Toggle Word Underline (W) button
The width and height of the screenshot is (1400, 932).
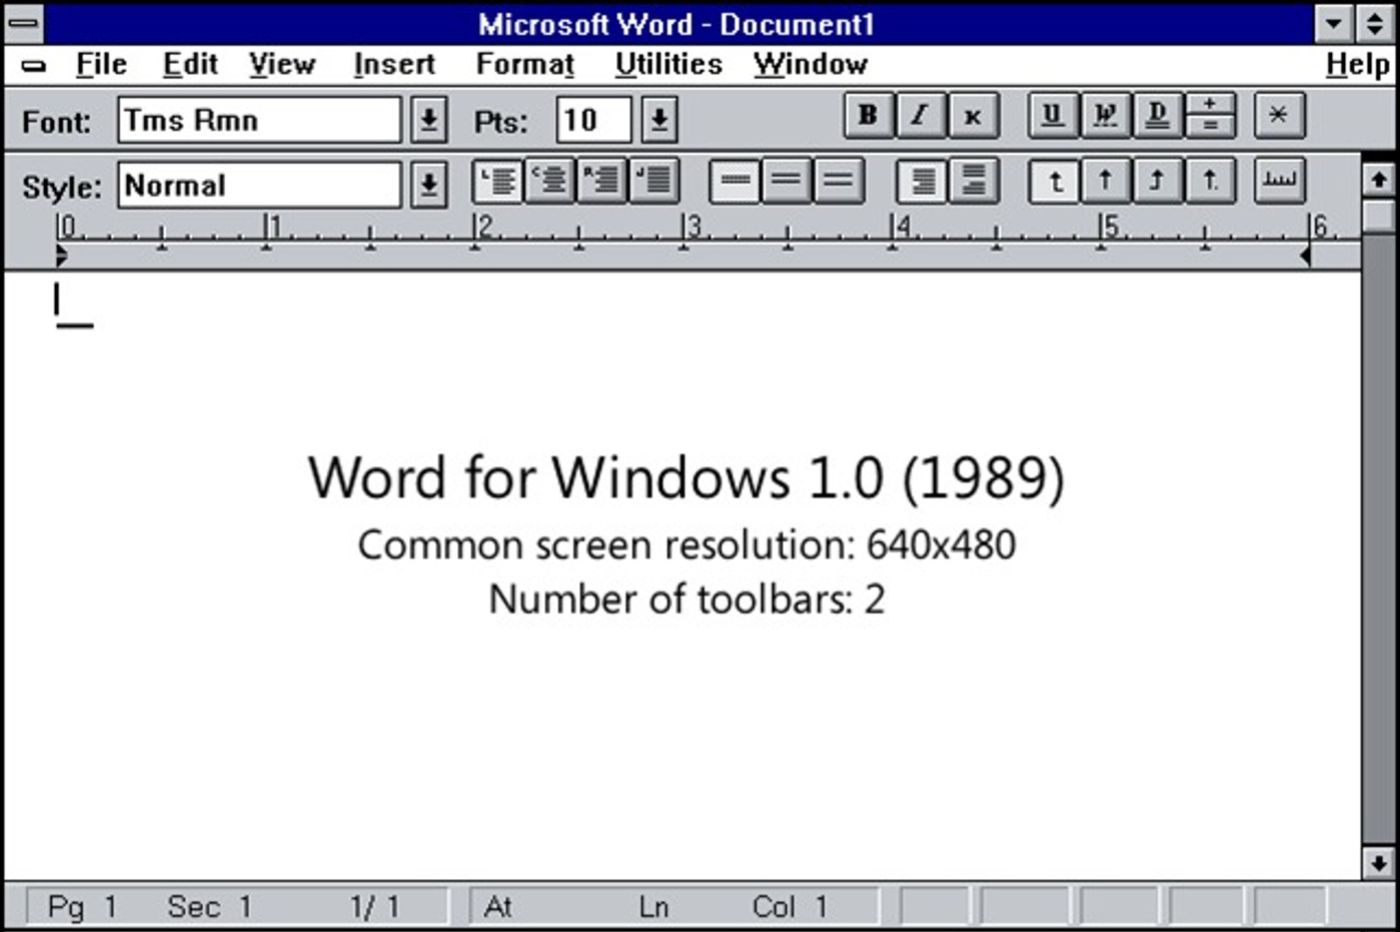[1104, 116]
